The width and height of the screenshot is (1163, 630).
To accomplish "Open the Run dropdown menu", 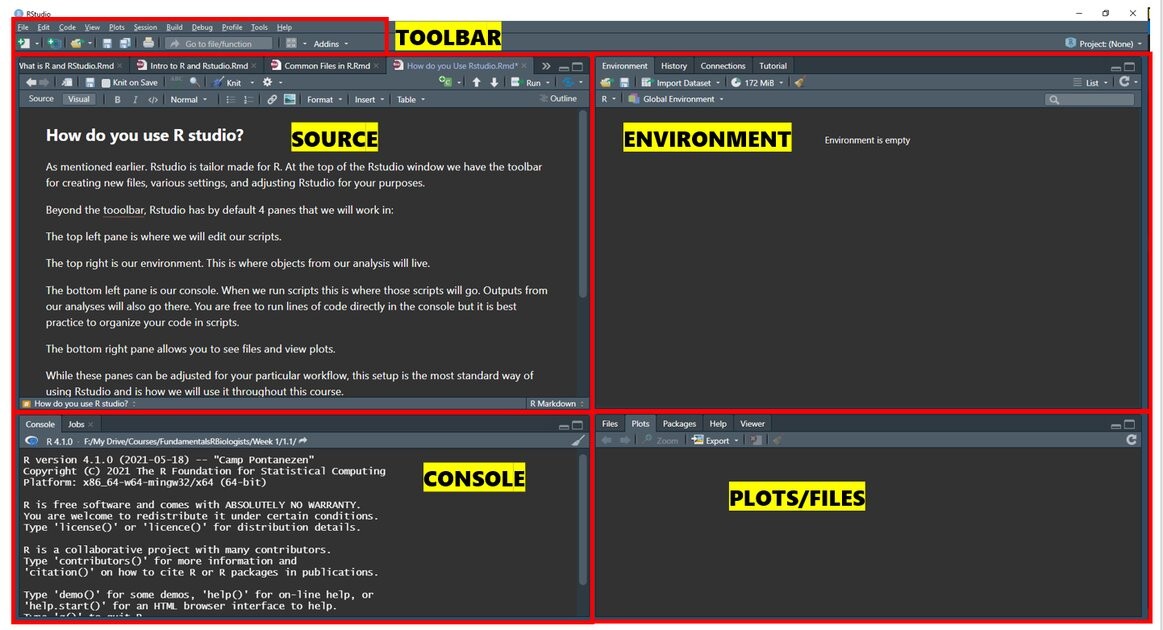I will coord(548,82).
